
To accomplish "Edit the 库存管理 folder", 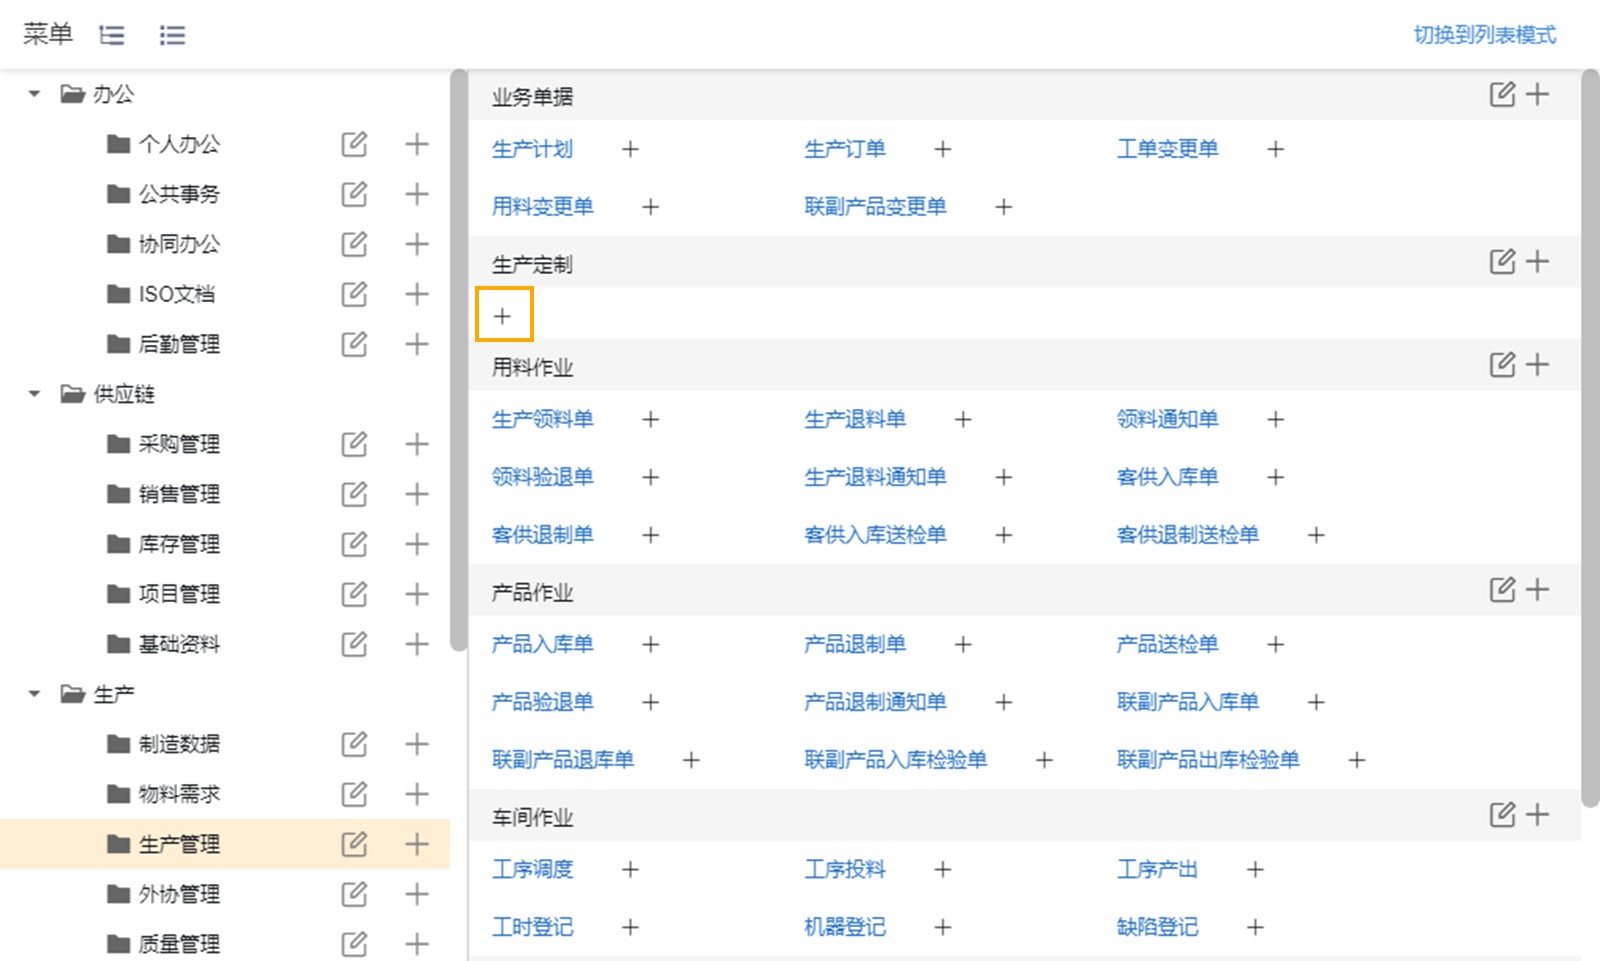I will pyautogui.click(x=354, y=544).
